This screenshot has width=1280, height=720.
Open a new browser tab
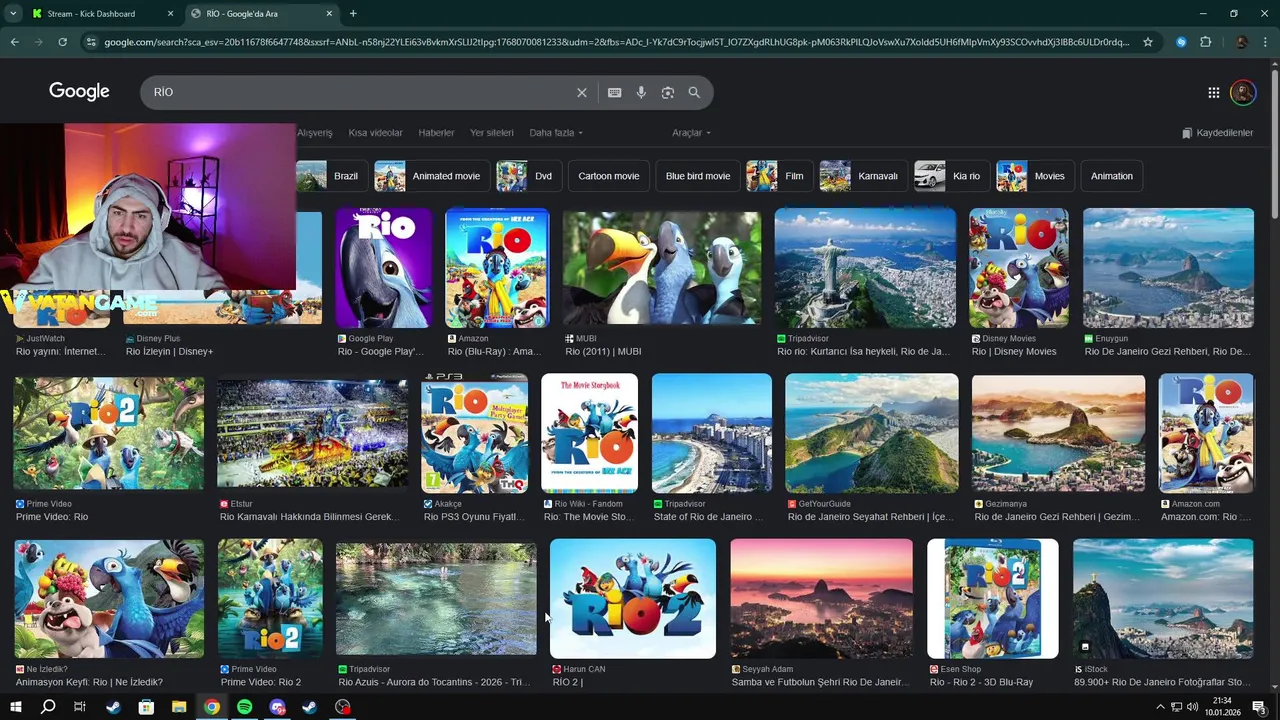click(x=353, y=14)
